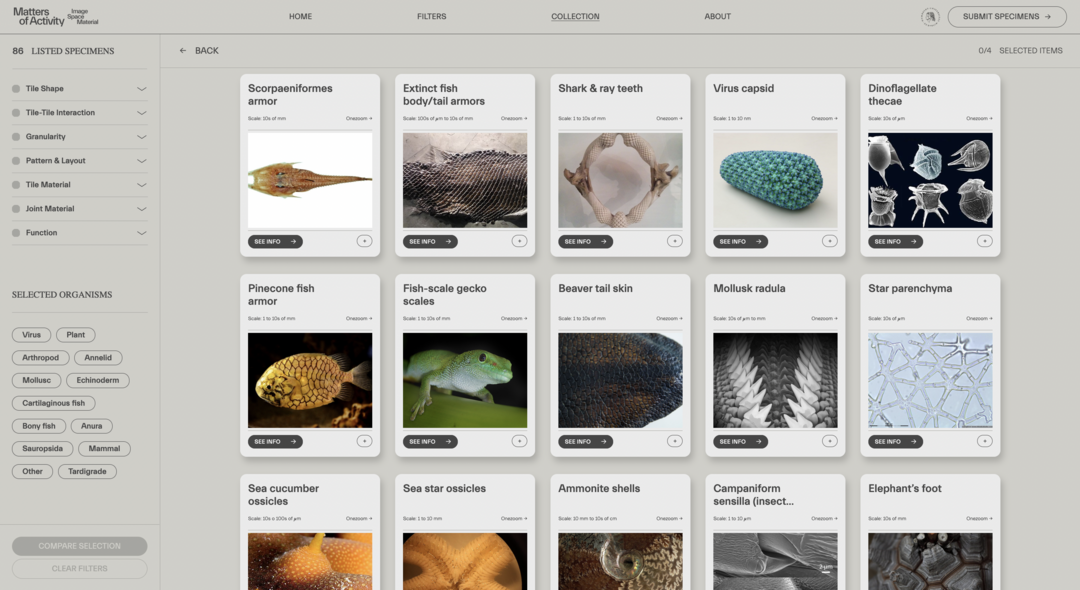Toggle the Mollusc organism filter

[x=36, y=380]
